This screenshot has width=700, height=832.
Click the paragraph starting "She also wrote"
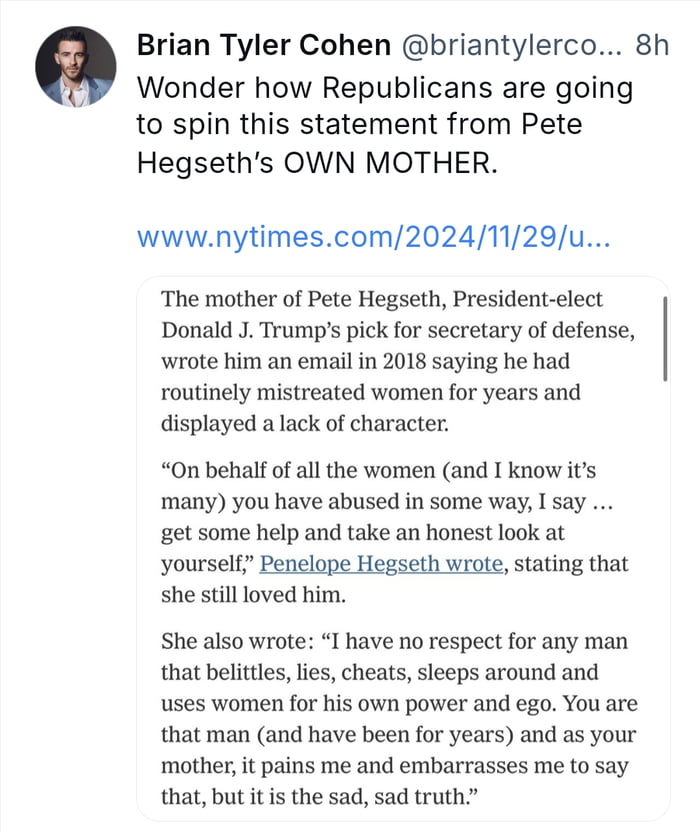pyautogui.click(x=398, y=718)
